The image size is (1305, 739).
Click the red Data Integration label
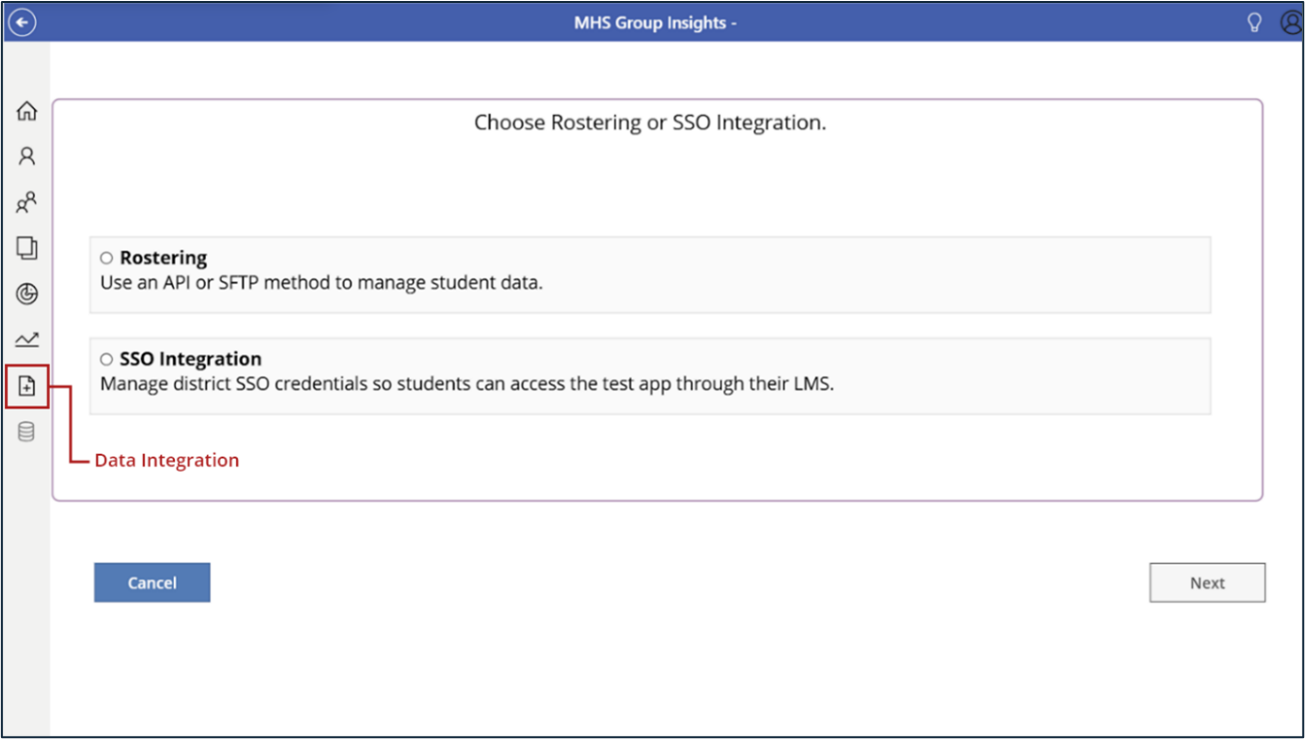[167, 461]
